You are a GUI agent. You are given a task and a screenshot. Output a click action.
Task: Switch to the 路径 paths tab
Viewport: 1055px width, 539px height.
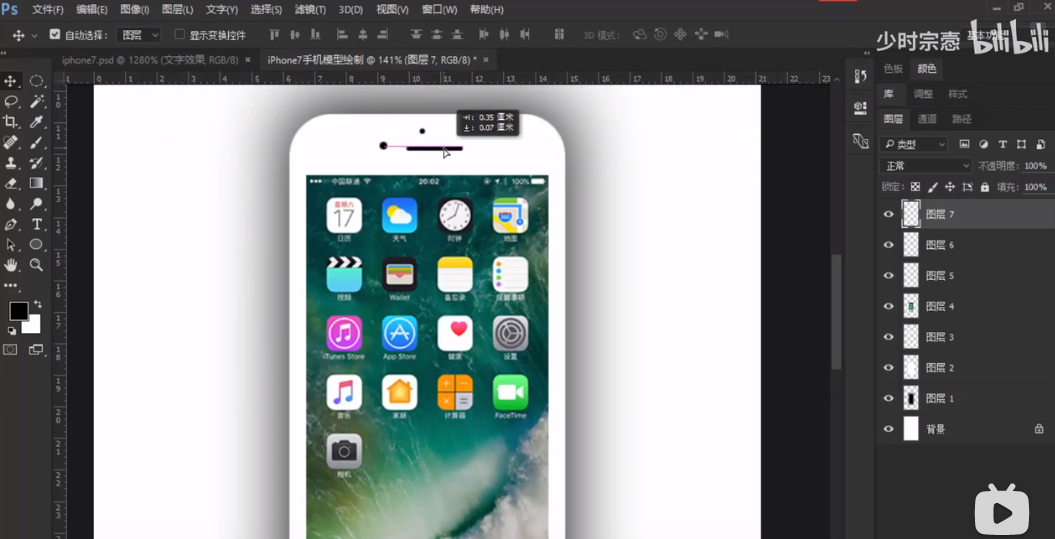tap(962, 119)
